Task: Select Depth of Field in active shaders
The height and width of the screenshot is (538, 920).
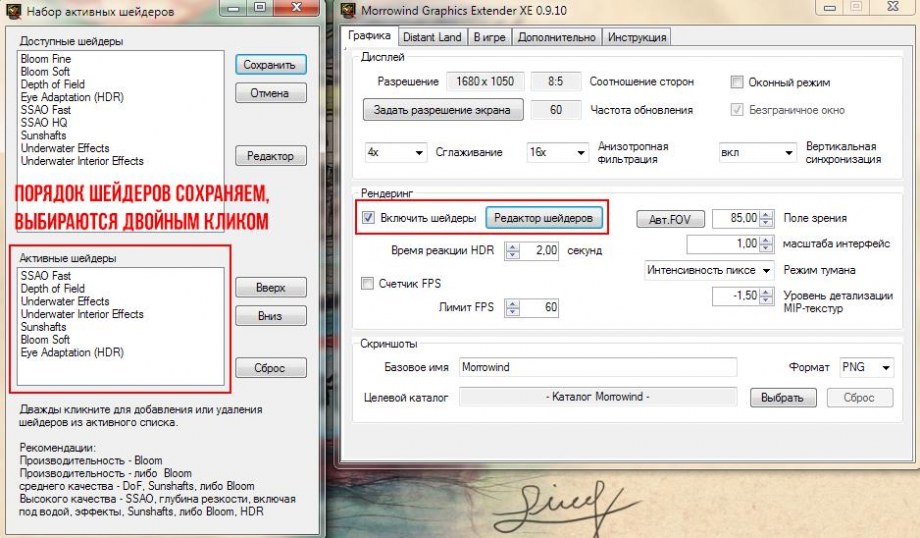Action: coord(53,289)
